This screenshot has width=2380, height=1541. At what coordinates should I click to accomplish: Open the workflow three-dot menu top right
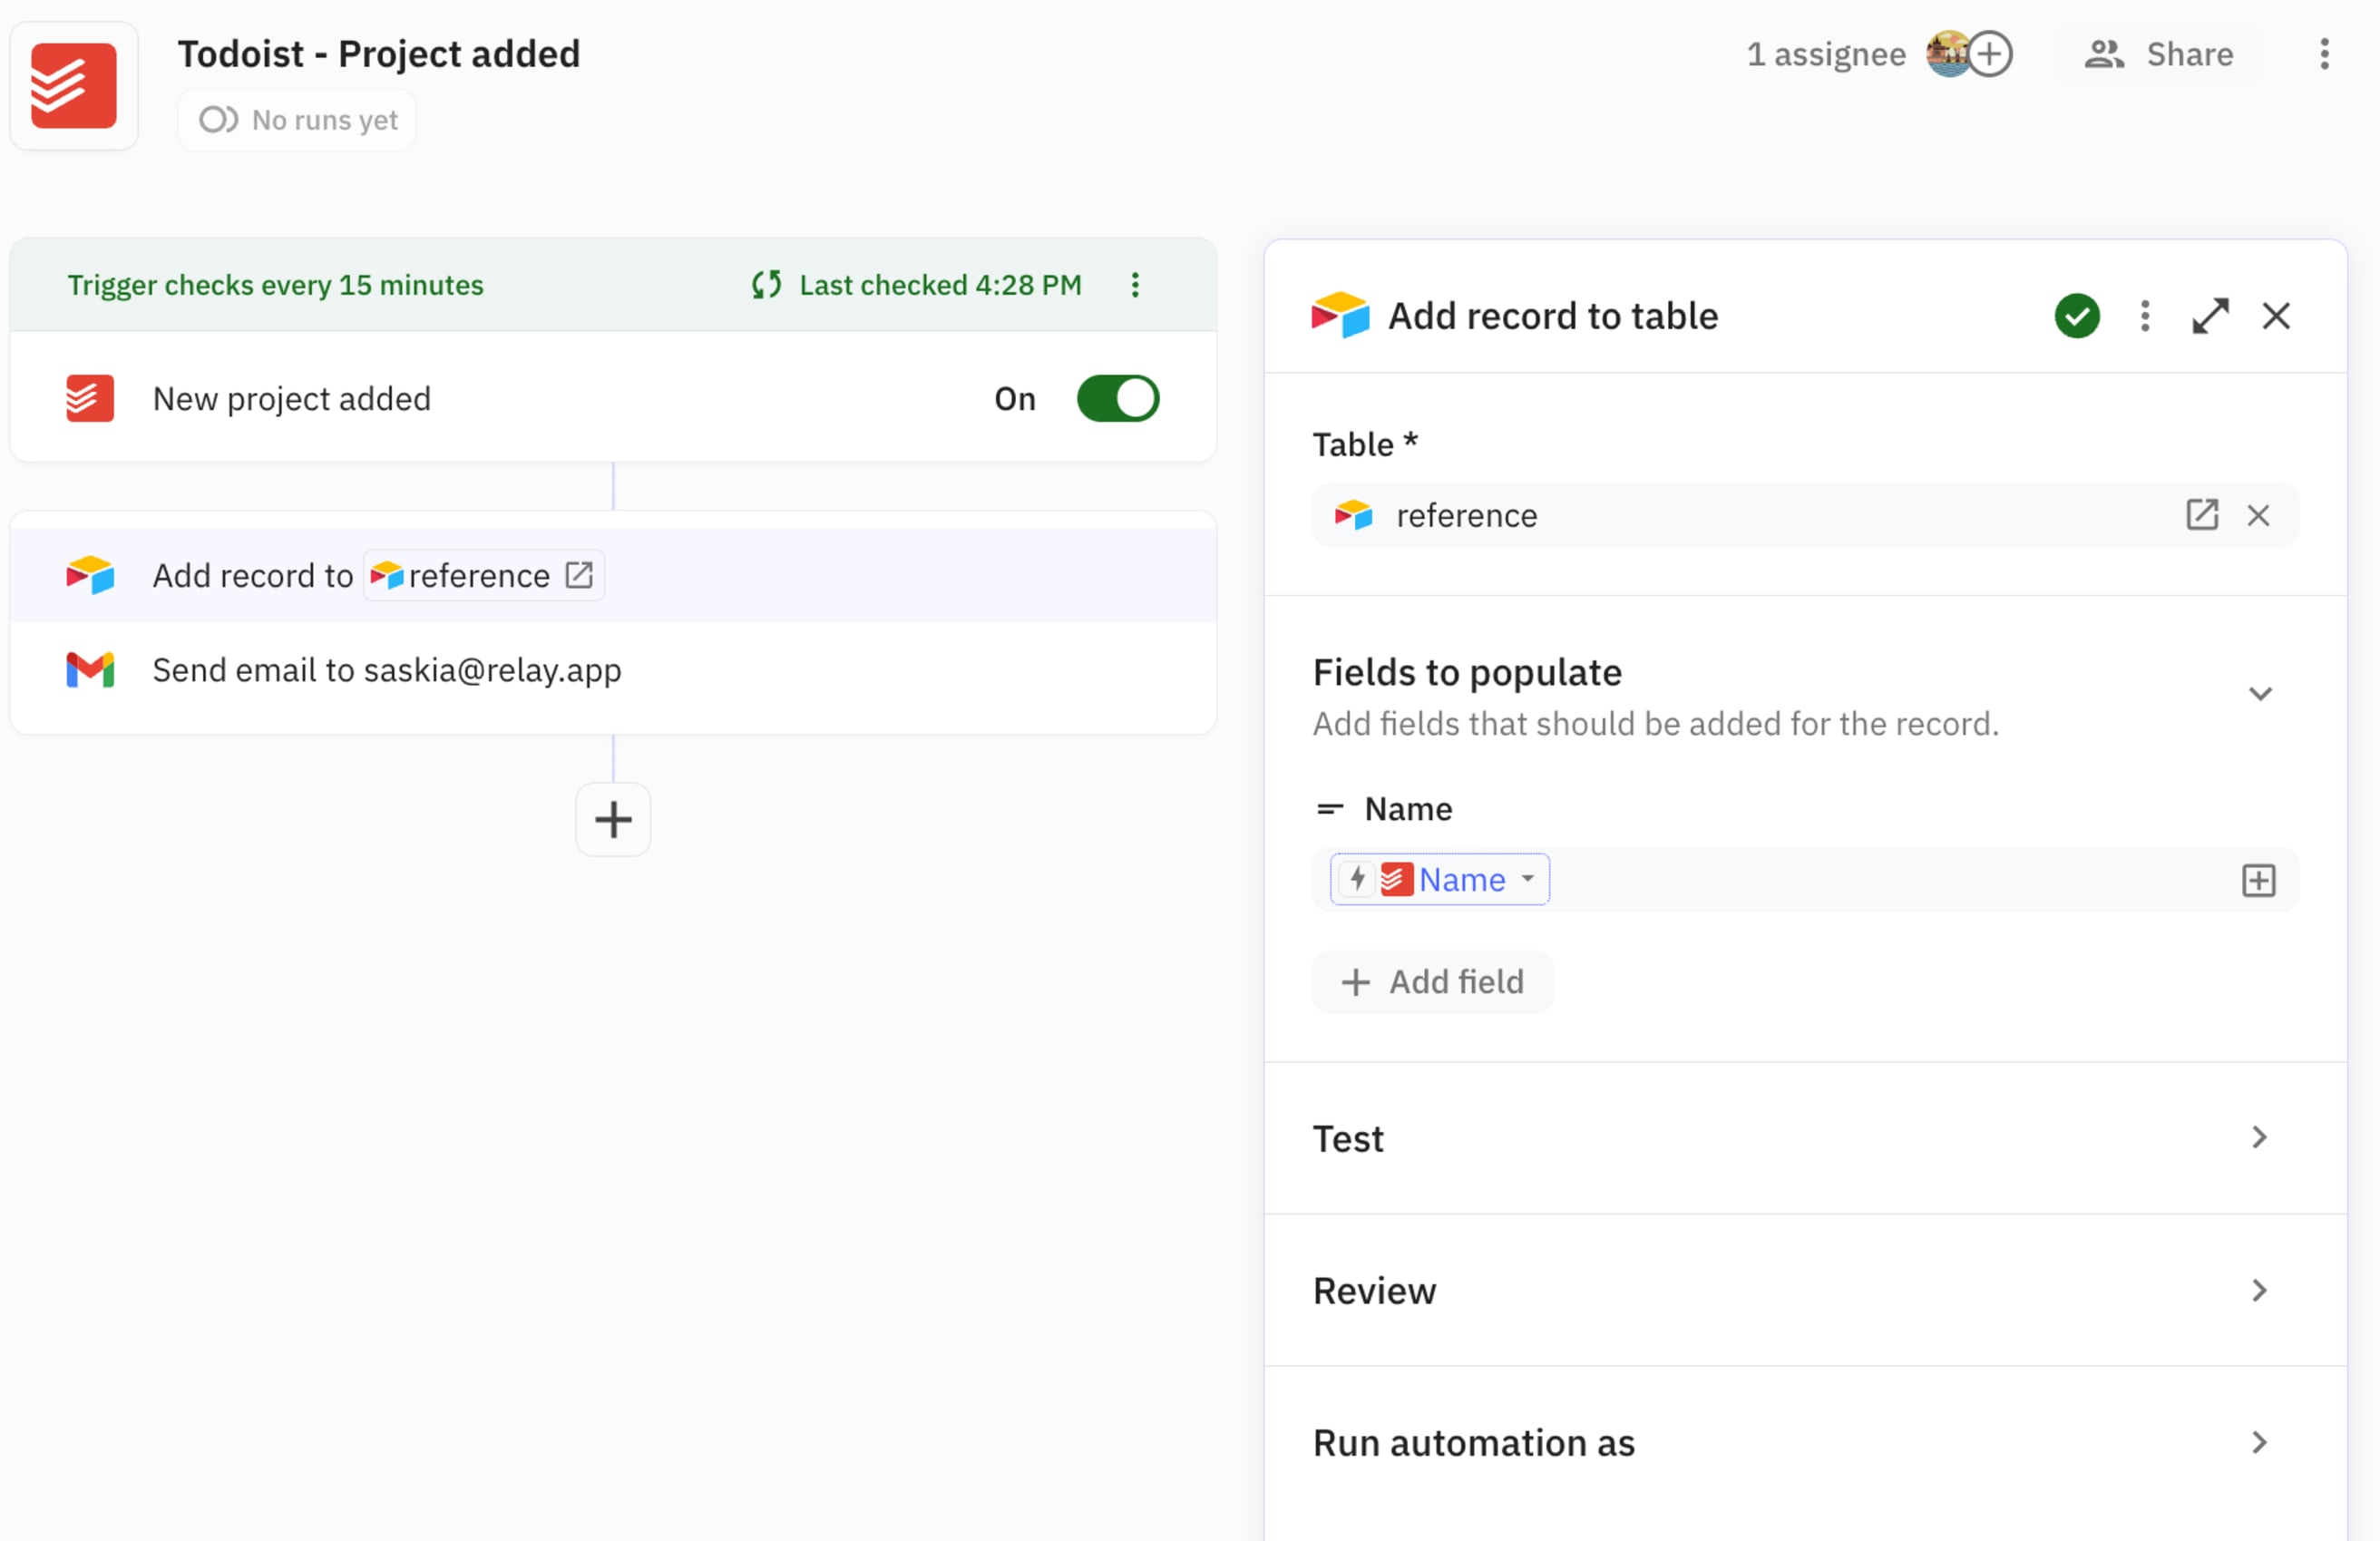(x=2324, y=54)
